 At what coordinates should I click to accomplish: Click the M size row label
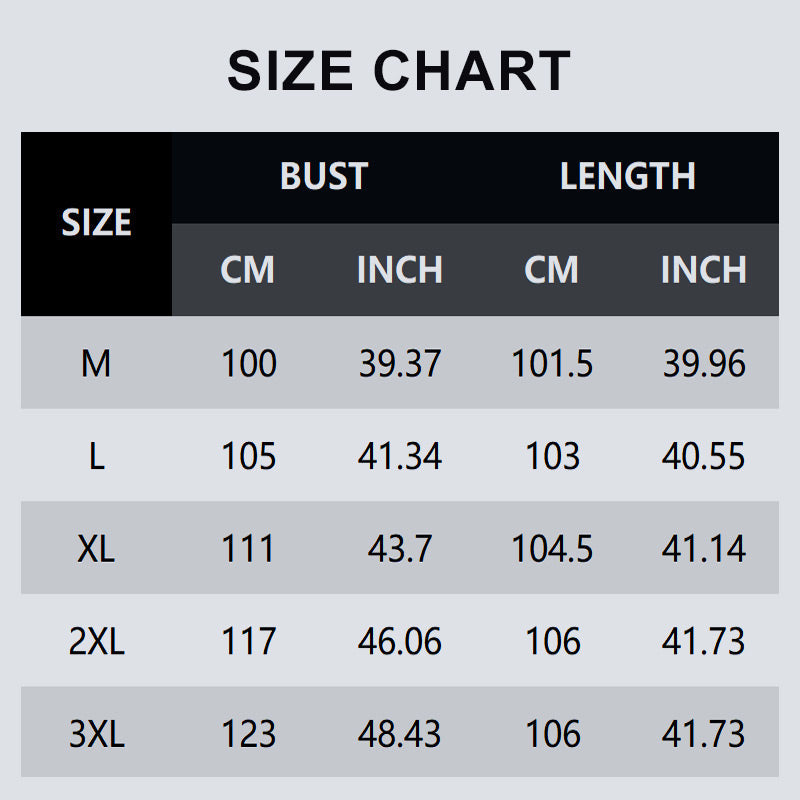[96, 364]
